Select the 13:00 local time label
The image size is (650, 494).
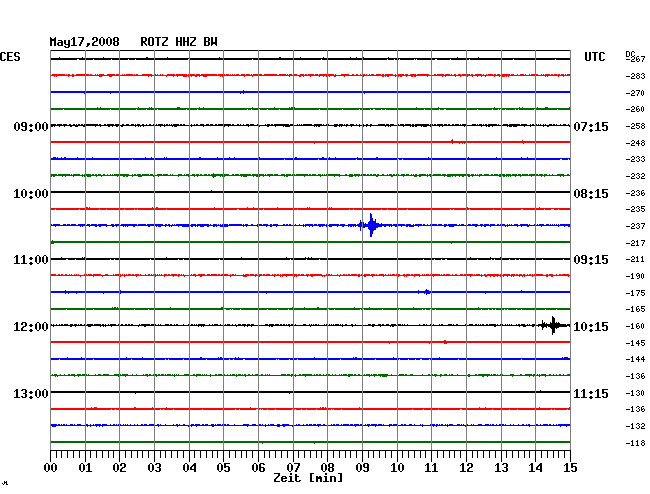[x=31, y=393]
